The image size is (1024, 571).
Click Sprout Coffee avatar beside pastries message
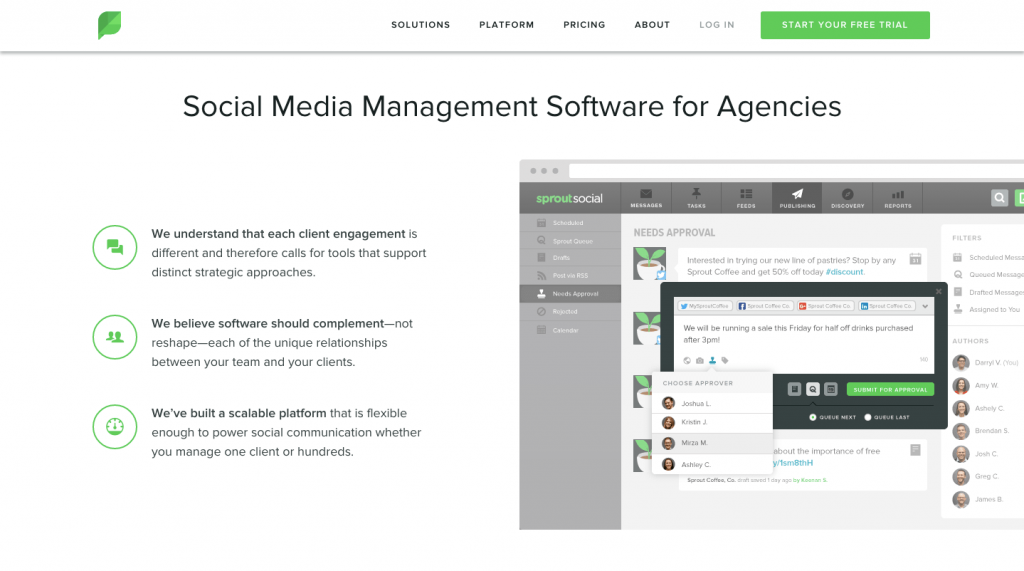pyautogui.click(x=649, y=263)
